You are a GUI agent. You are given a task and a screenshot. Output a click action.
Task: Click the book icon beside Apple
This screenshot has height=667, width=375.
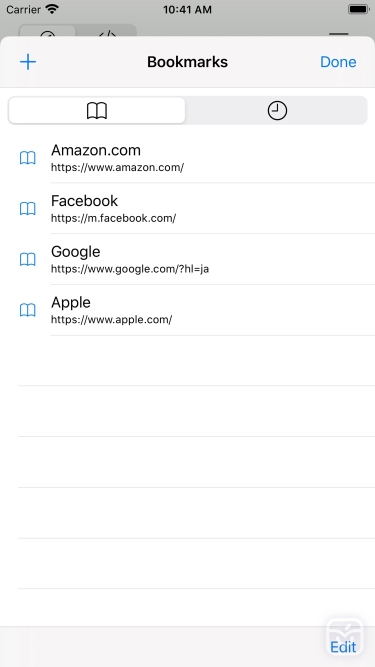[28, 311]
